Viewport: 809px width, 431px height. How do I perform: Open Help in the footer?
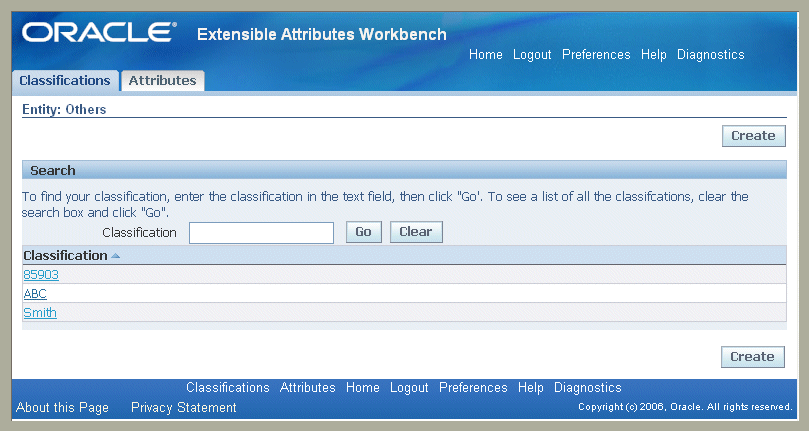(x=531, y=388)
